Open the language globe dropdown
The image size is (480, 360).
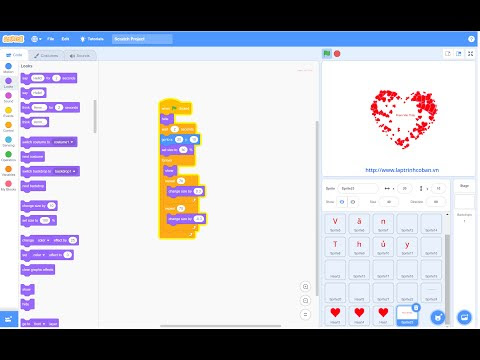pos(36,39)
